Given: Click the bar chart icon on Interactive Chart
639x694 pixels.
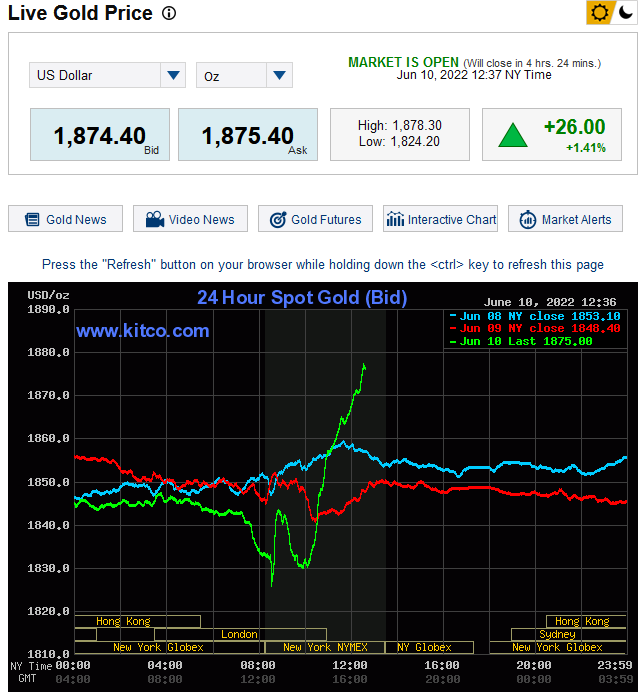Looking at the screenshot, I should [x=395, y=219].
